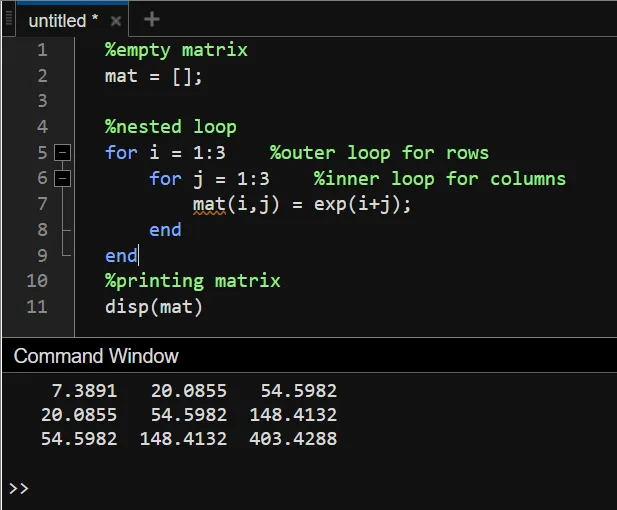Click line number 7 in the gutter
This screenshot has width=617, height=510.
42,204
